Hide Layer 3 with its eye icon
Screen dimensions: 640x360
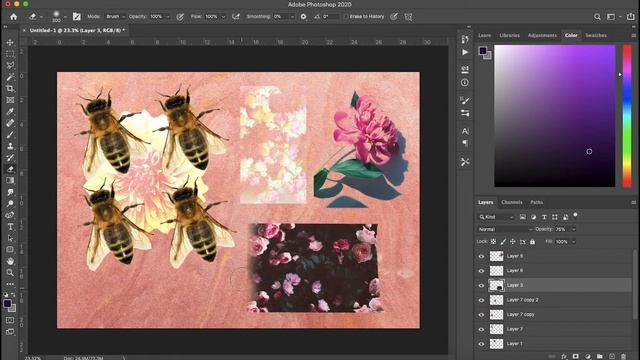click(x=481, y=285)
